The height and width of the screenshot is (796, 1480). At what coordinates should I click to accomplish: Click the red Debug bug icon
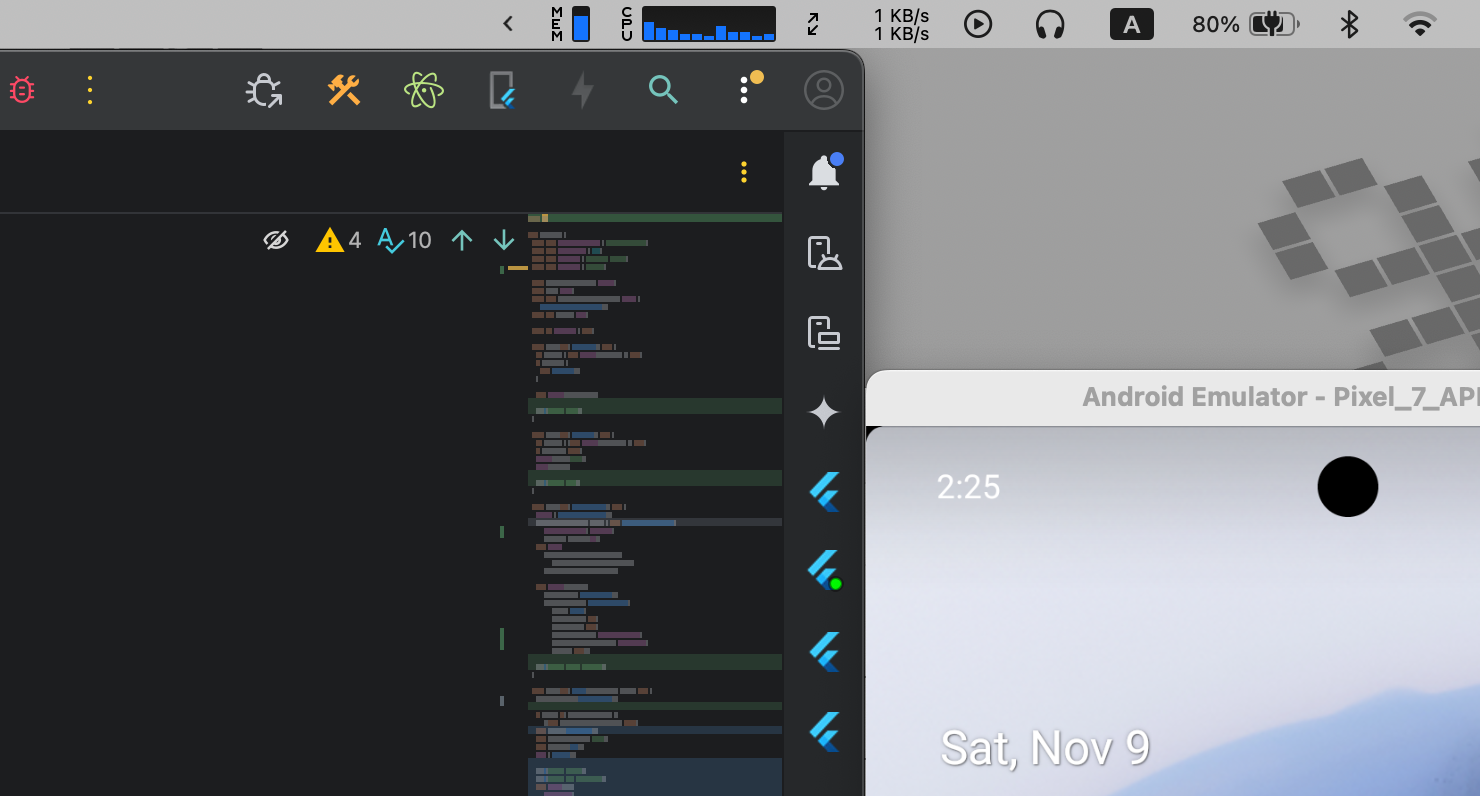pyautogui.click(x=22, y=91)
